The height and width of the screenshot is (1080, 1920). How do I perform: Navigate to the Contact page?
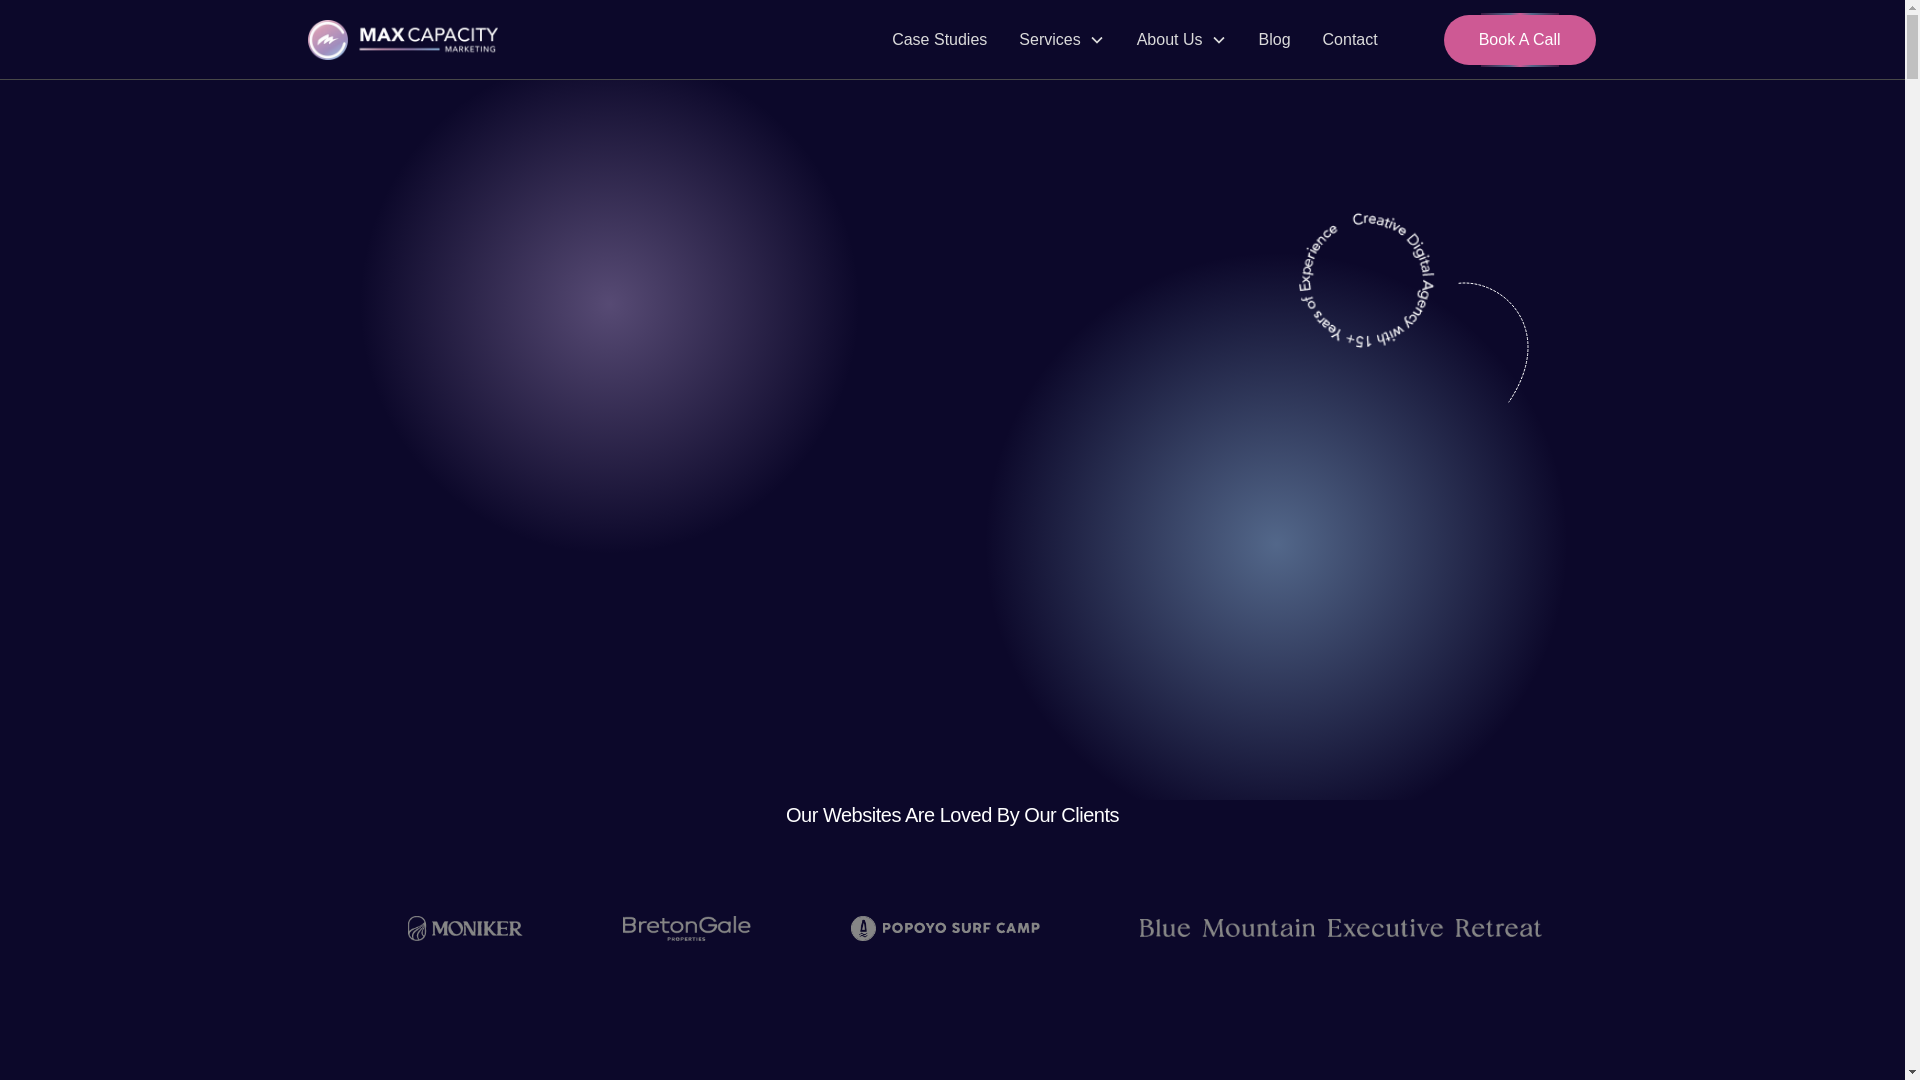[1349, 40]
